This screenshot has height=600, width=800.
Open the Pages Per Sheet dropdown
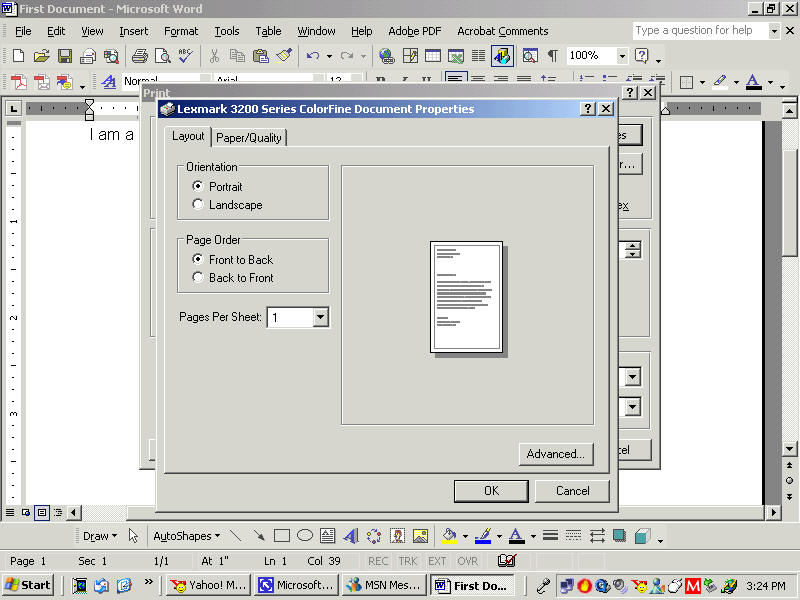(x=320, y=317)
